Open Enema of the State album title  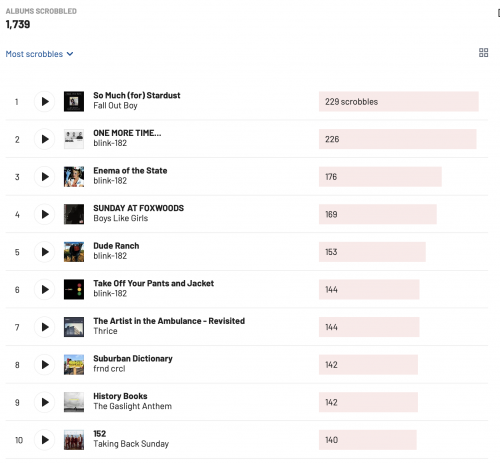coord(130,171)
